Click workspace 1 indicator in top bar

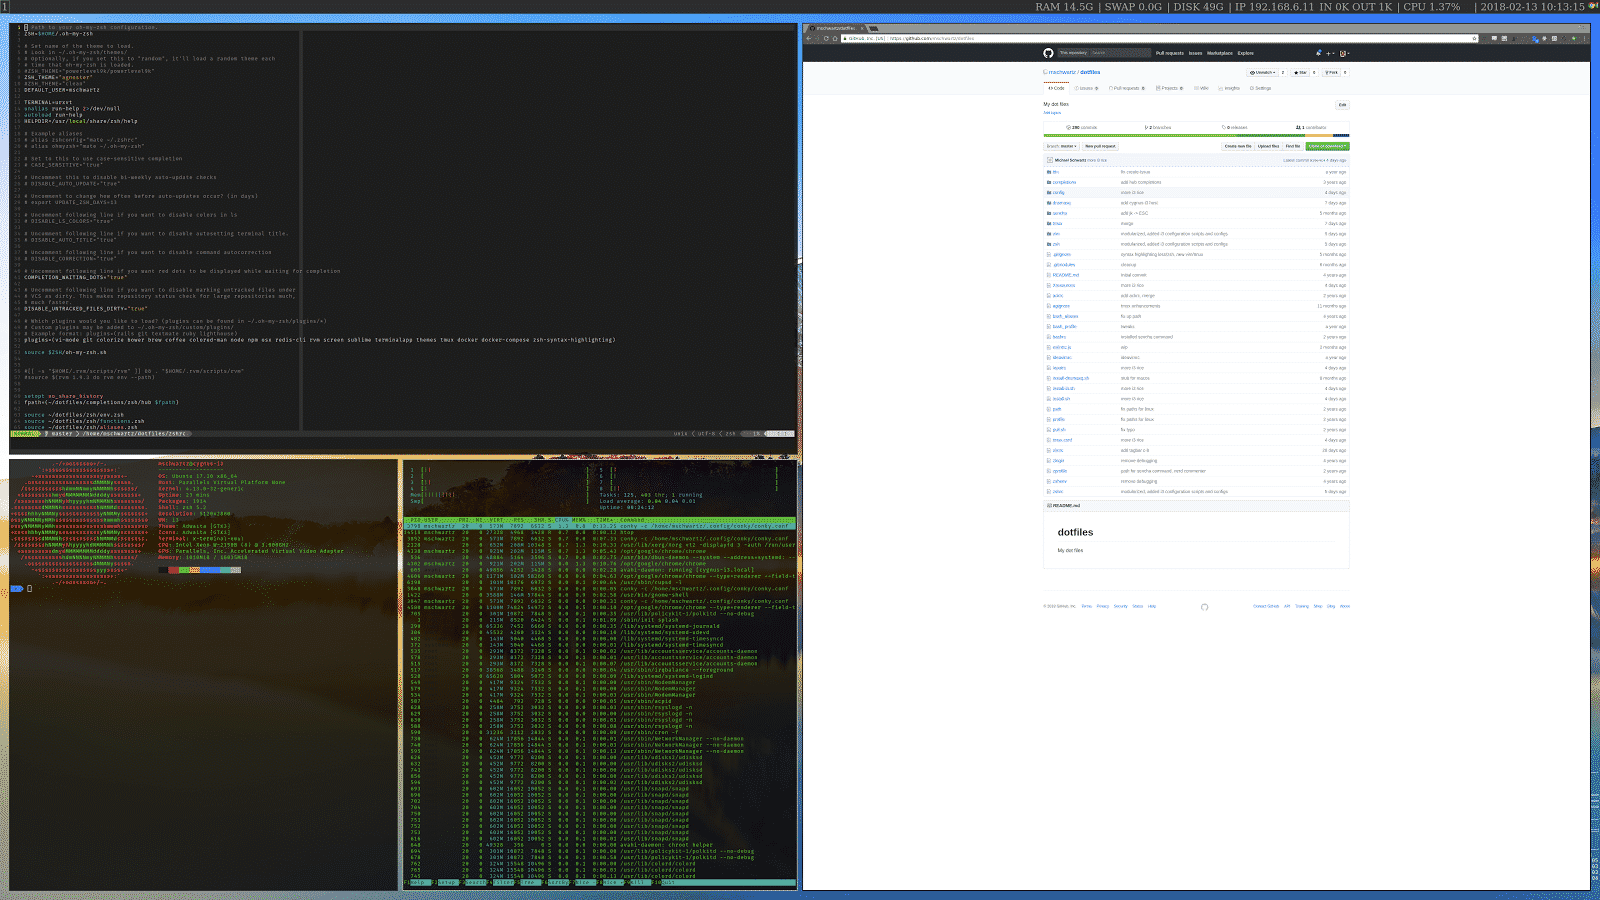[5, 7]
